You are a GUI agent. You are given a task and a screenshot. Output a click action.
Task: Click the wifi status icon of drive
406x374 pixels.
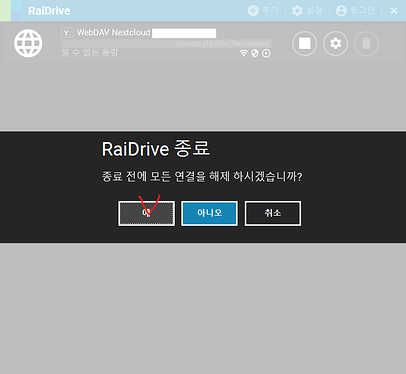click(x=244, y=53)
